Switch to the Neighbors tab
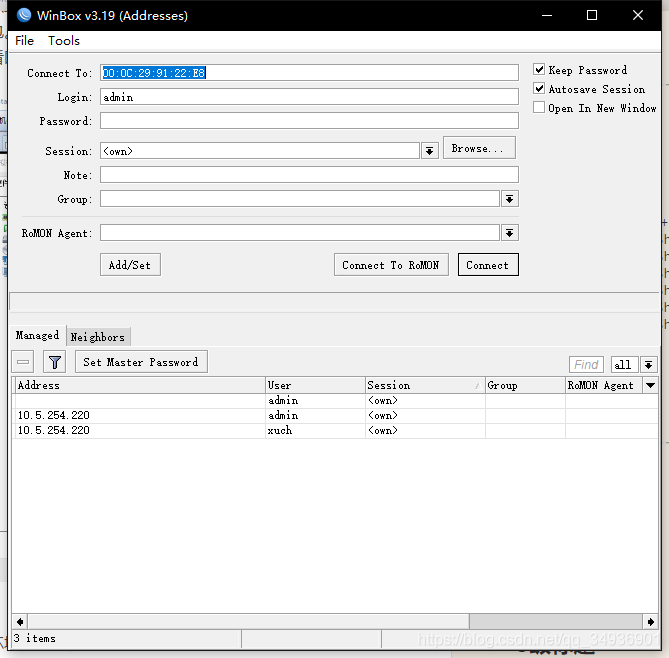The image size is (669, 658). [98, 337]
